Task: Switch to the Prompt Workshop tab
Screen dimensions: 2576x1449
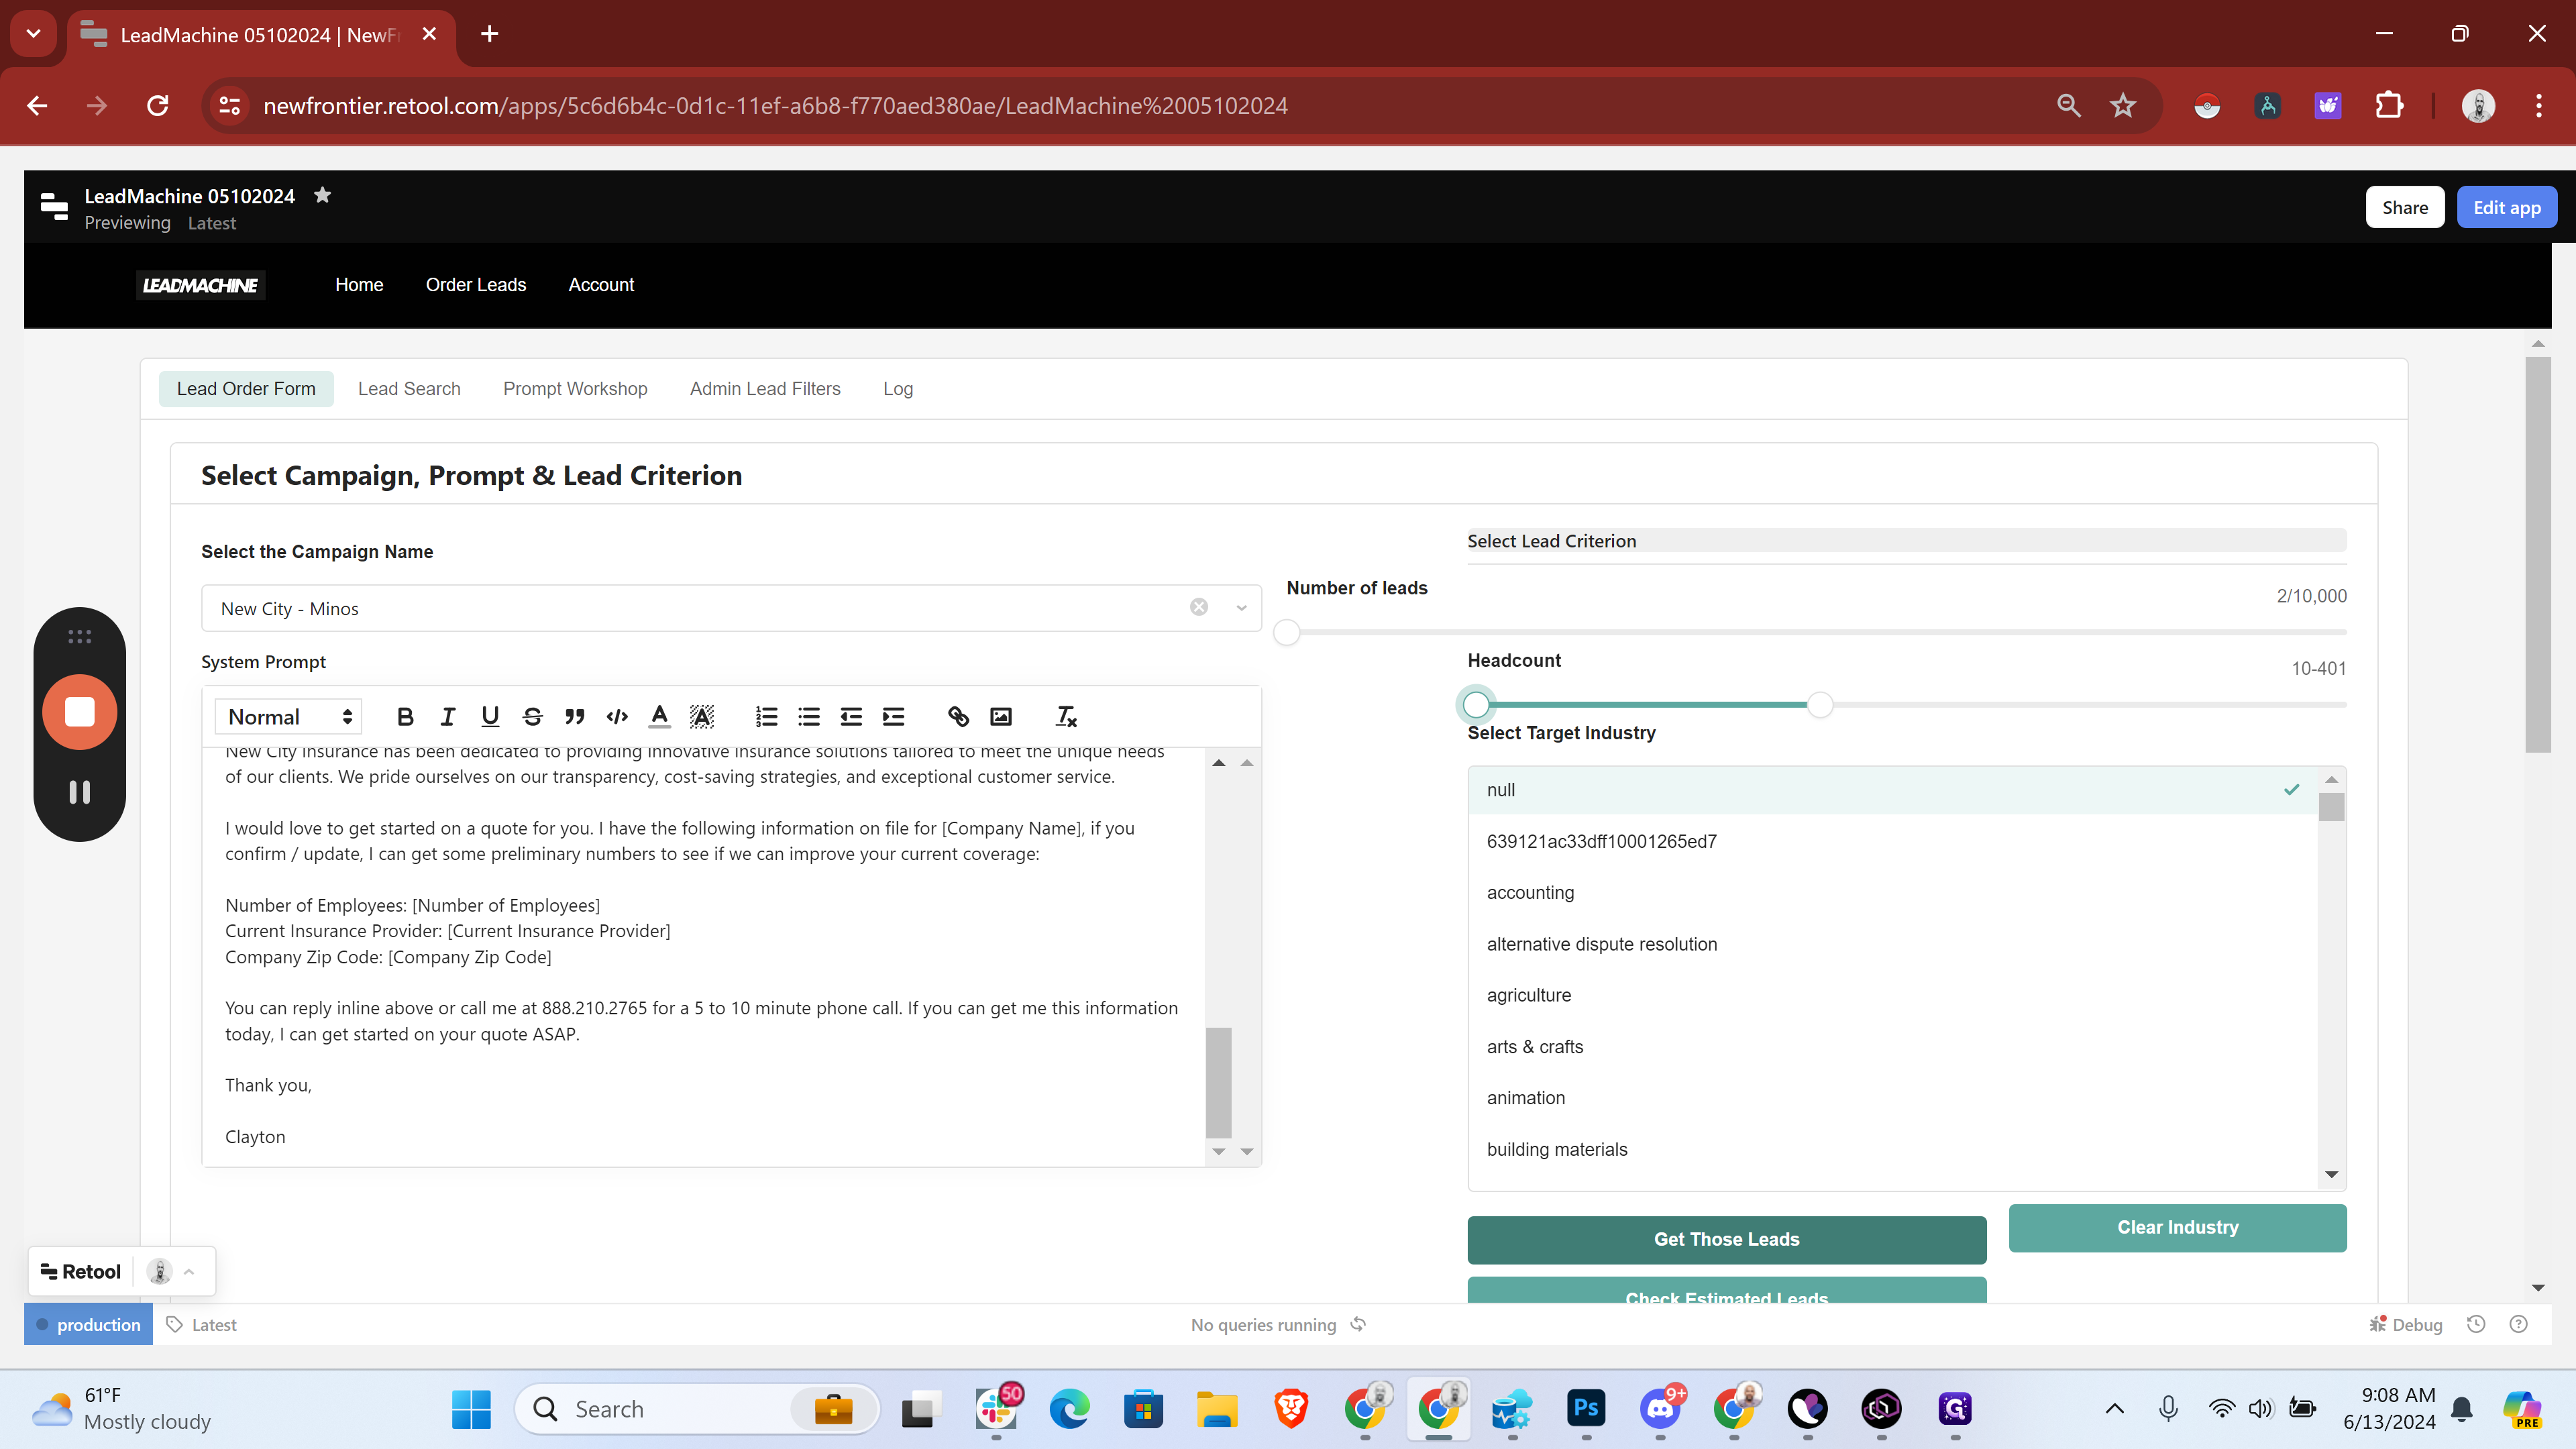Action: pyautogui.click(x=575, y=389)
